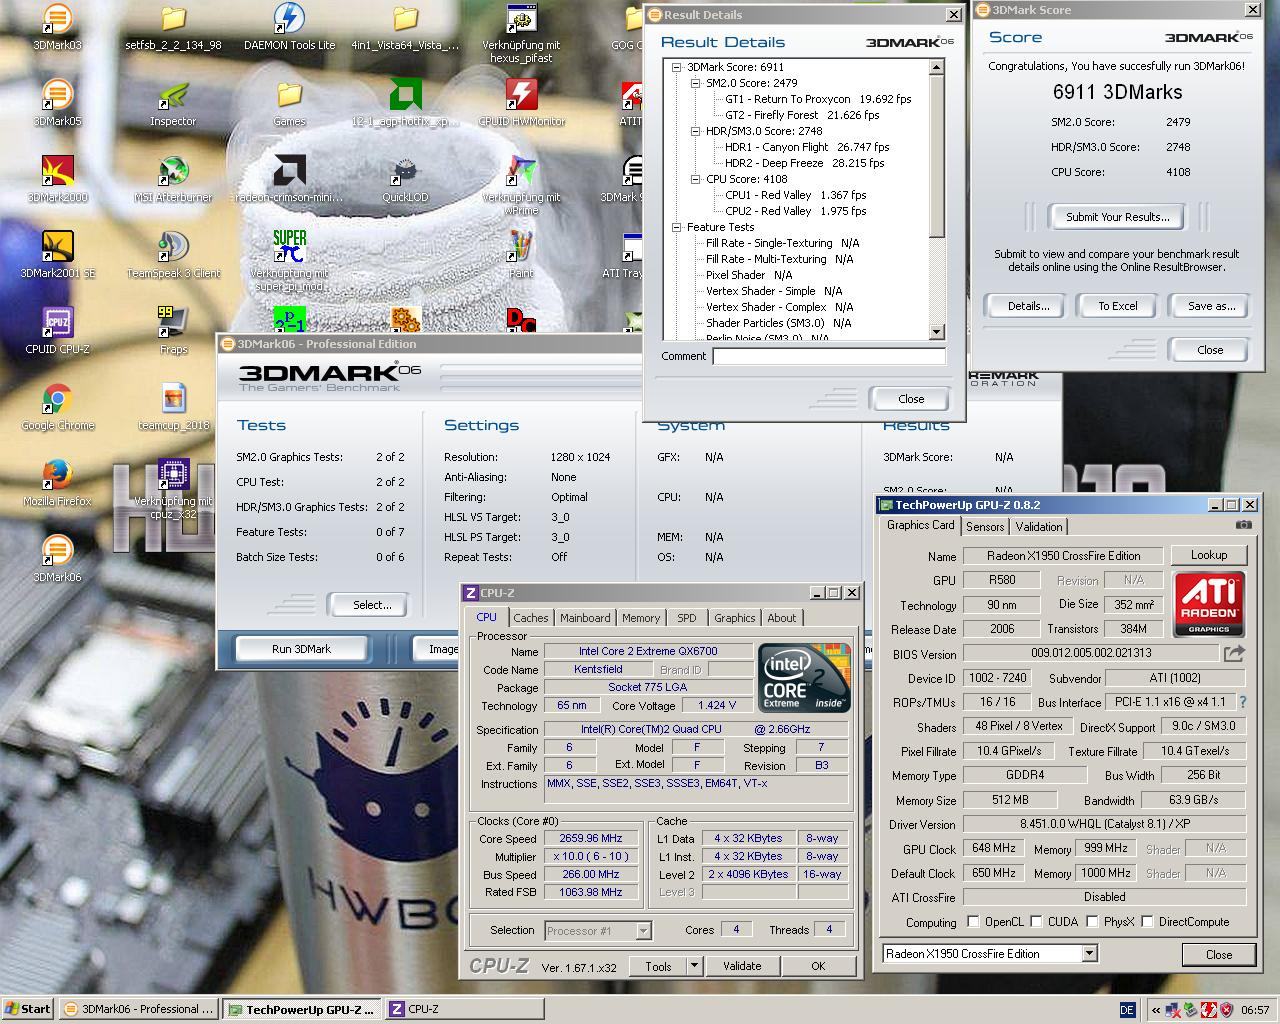The height and width of the screenshot is (1024, 1280).
Task: Toggle the CUDA checkbox
Action: tap(1037, 922)
